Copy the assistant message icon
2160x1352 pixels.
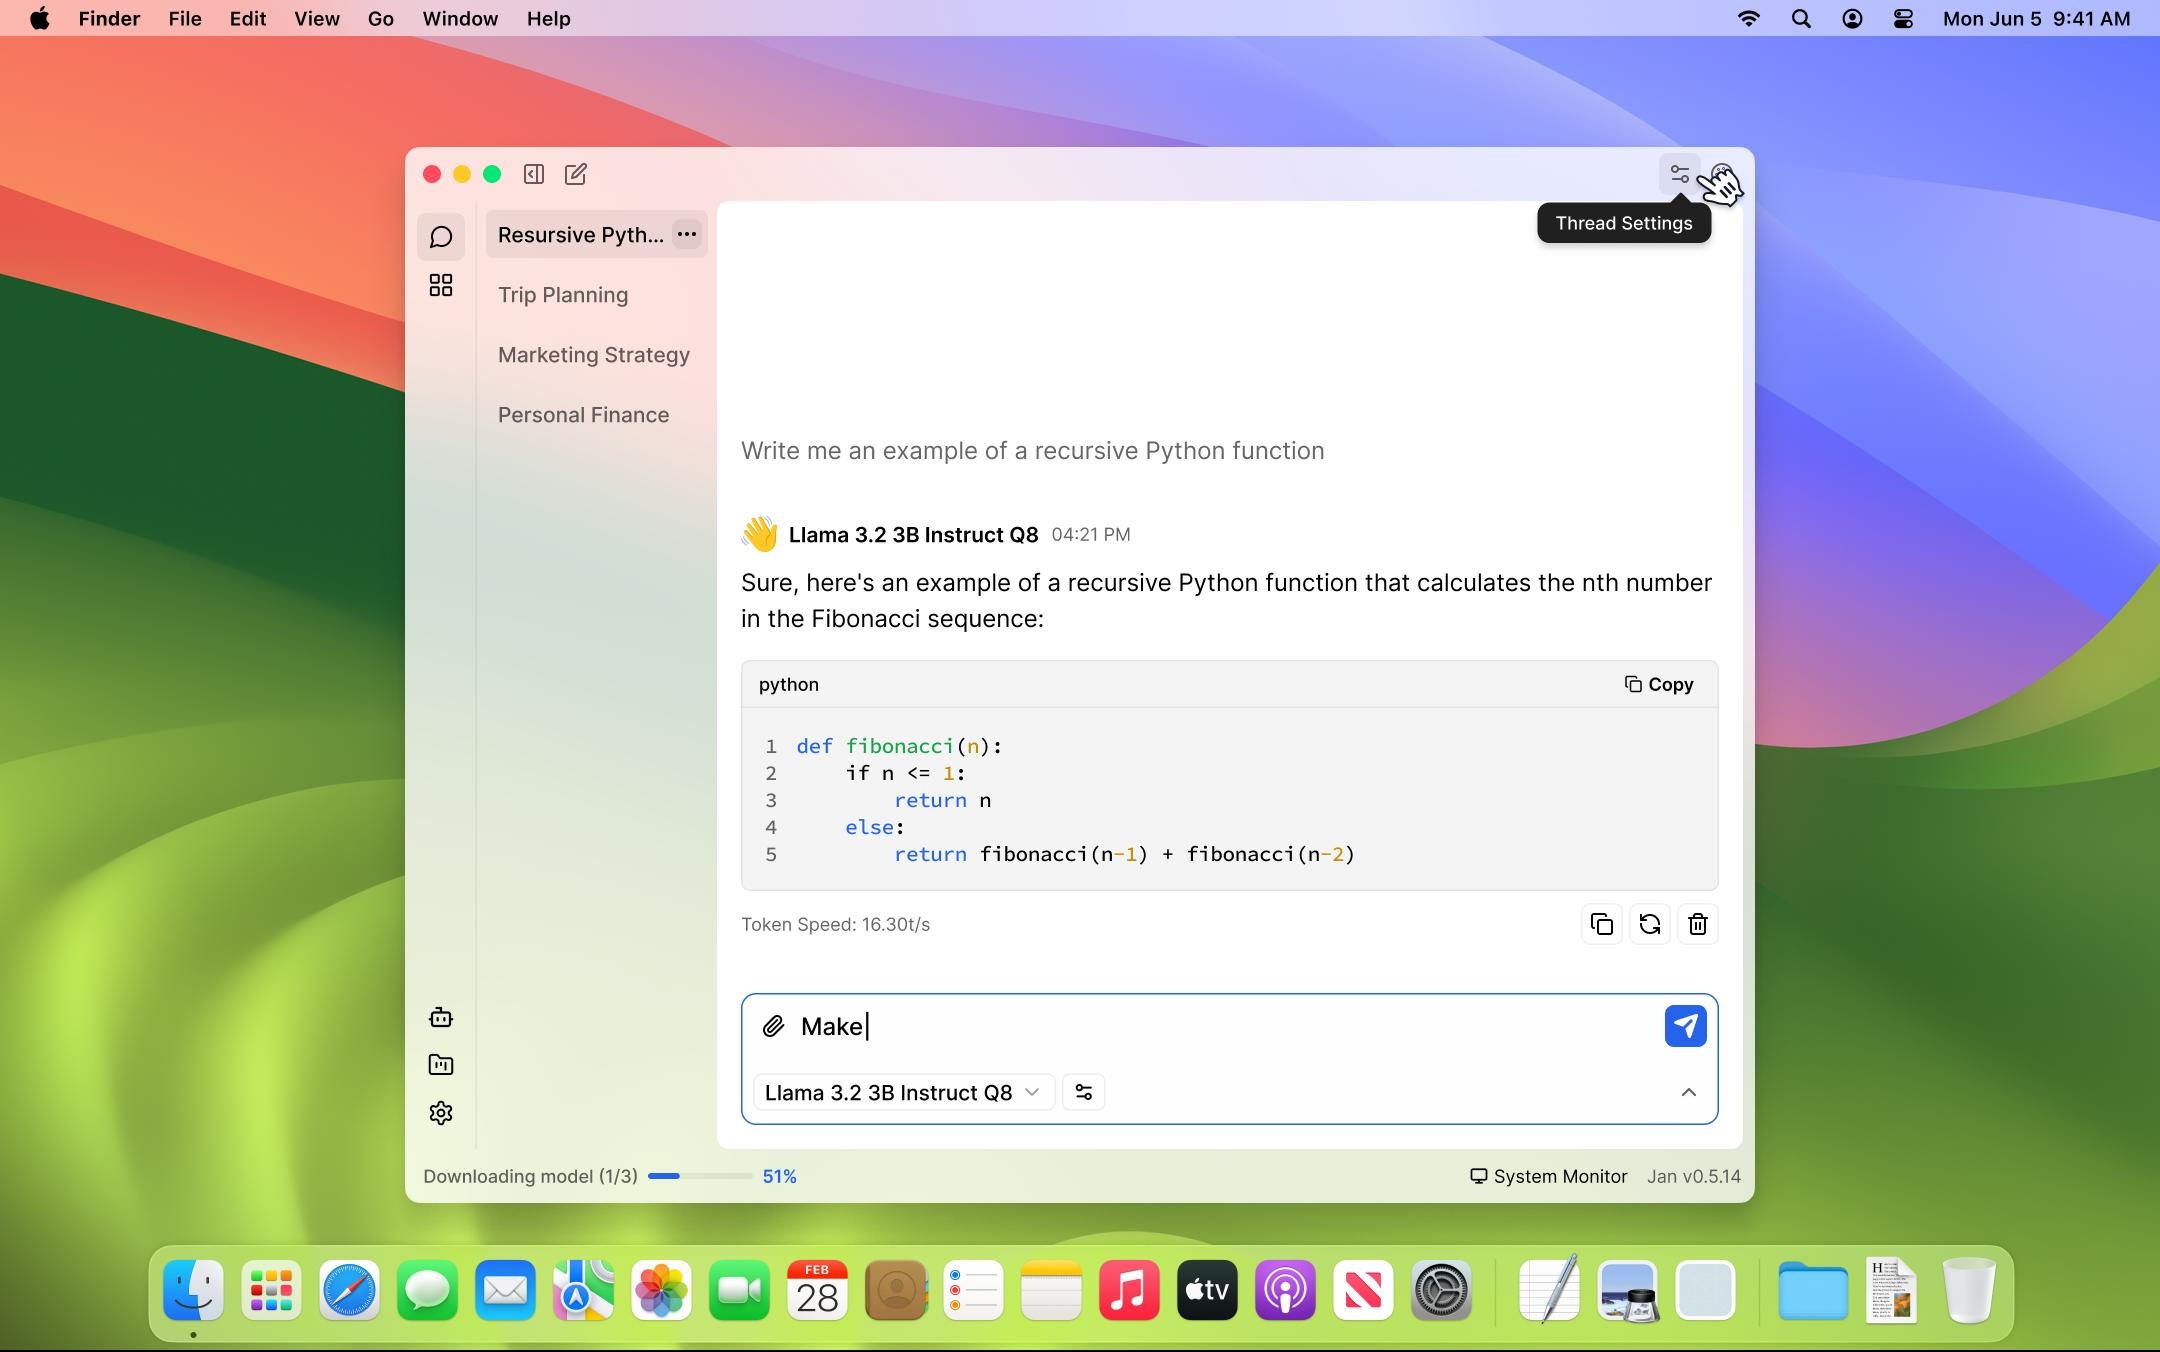tap(1602, 924)
